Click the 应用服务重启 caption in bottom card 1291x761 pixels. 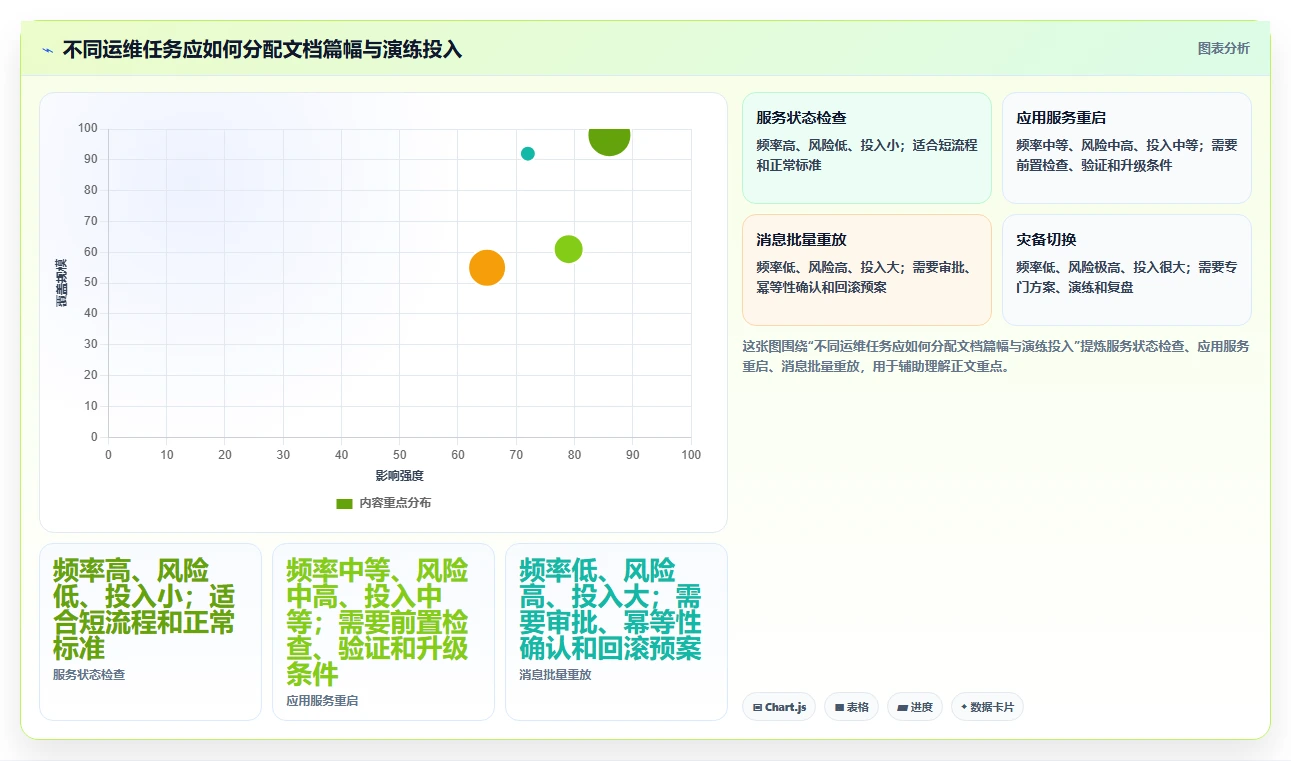coord(322,701)
